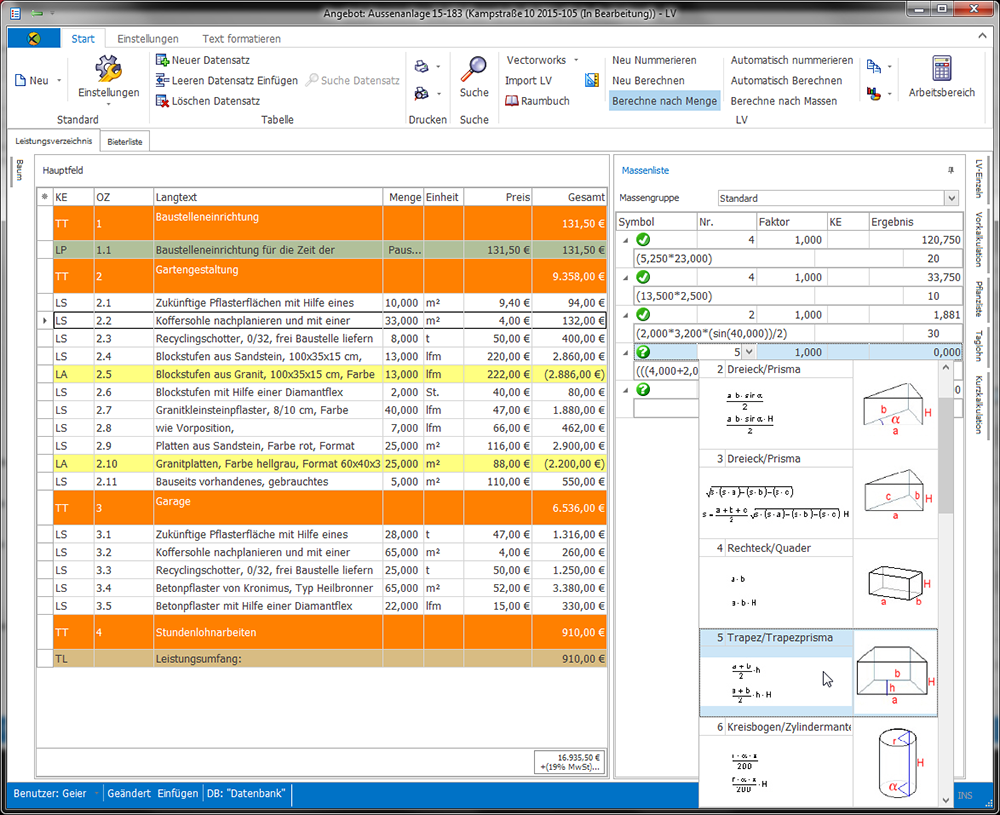Open the Massengruppe Standard dropdown
The height and width of the screenshot is (815, 1000).
[x=951, y=198]
